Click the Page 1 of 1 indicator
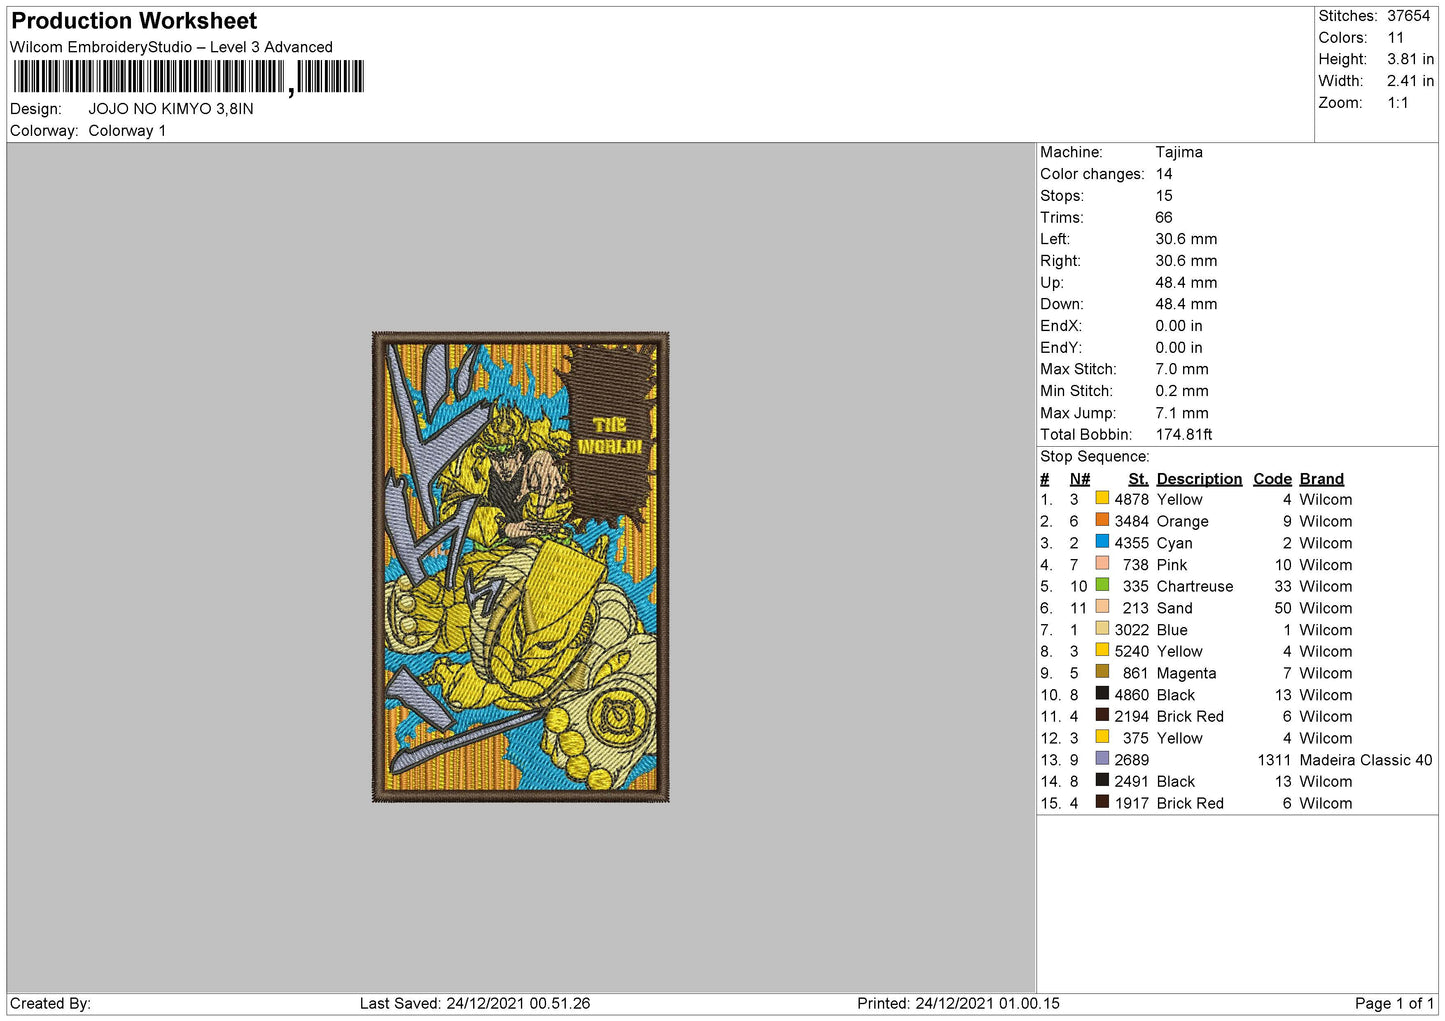Screen dimensions: 1445x1021 coord(1393,1003)
